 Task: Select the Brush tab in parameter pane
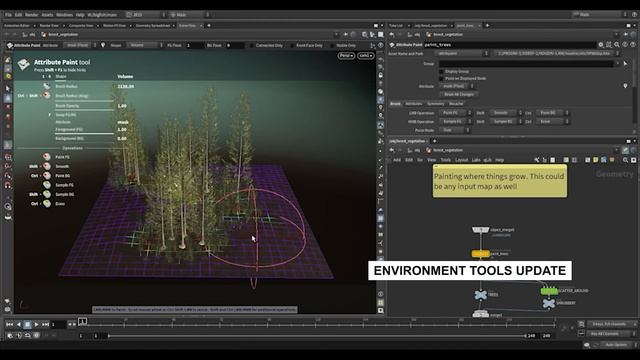[x=395, y=104]
